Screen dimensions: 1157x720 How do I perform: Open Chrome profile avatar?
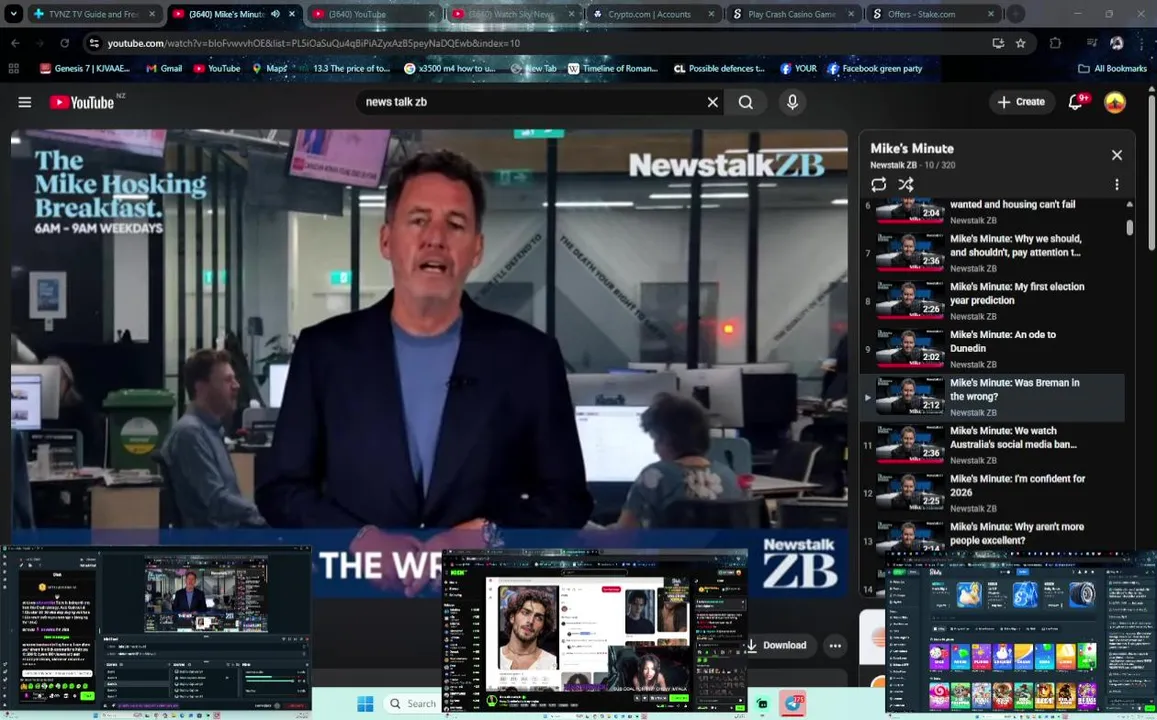click(1116, 43)
